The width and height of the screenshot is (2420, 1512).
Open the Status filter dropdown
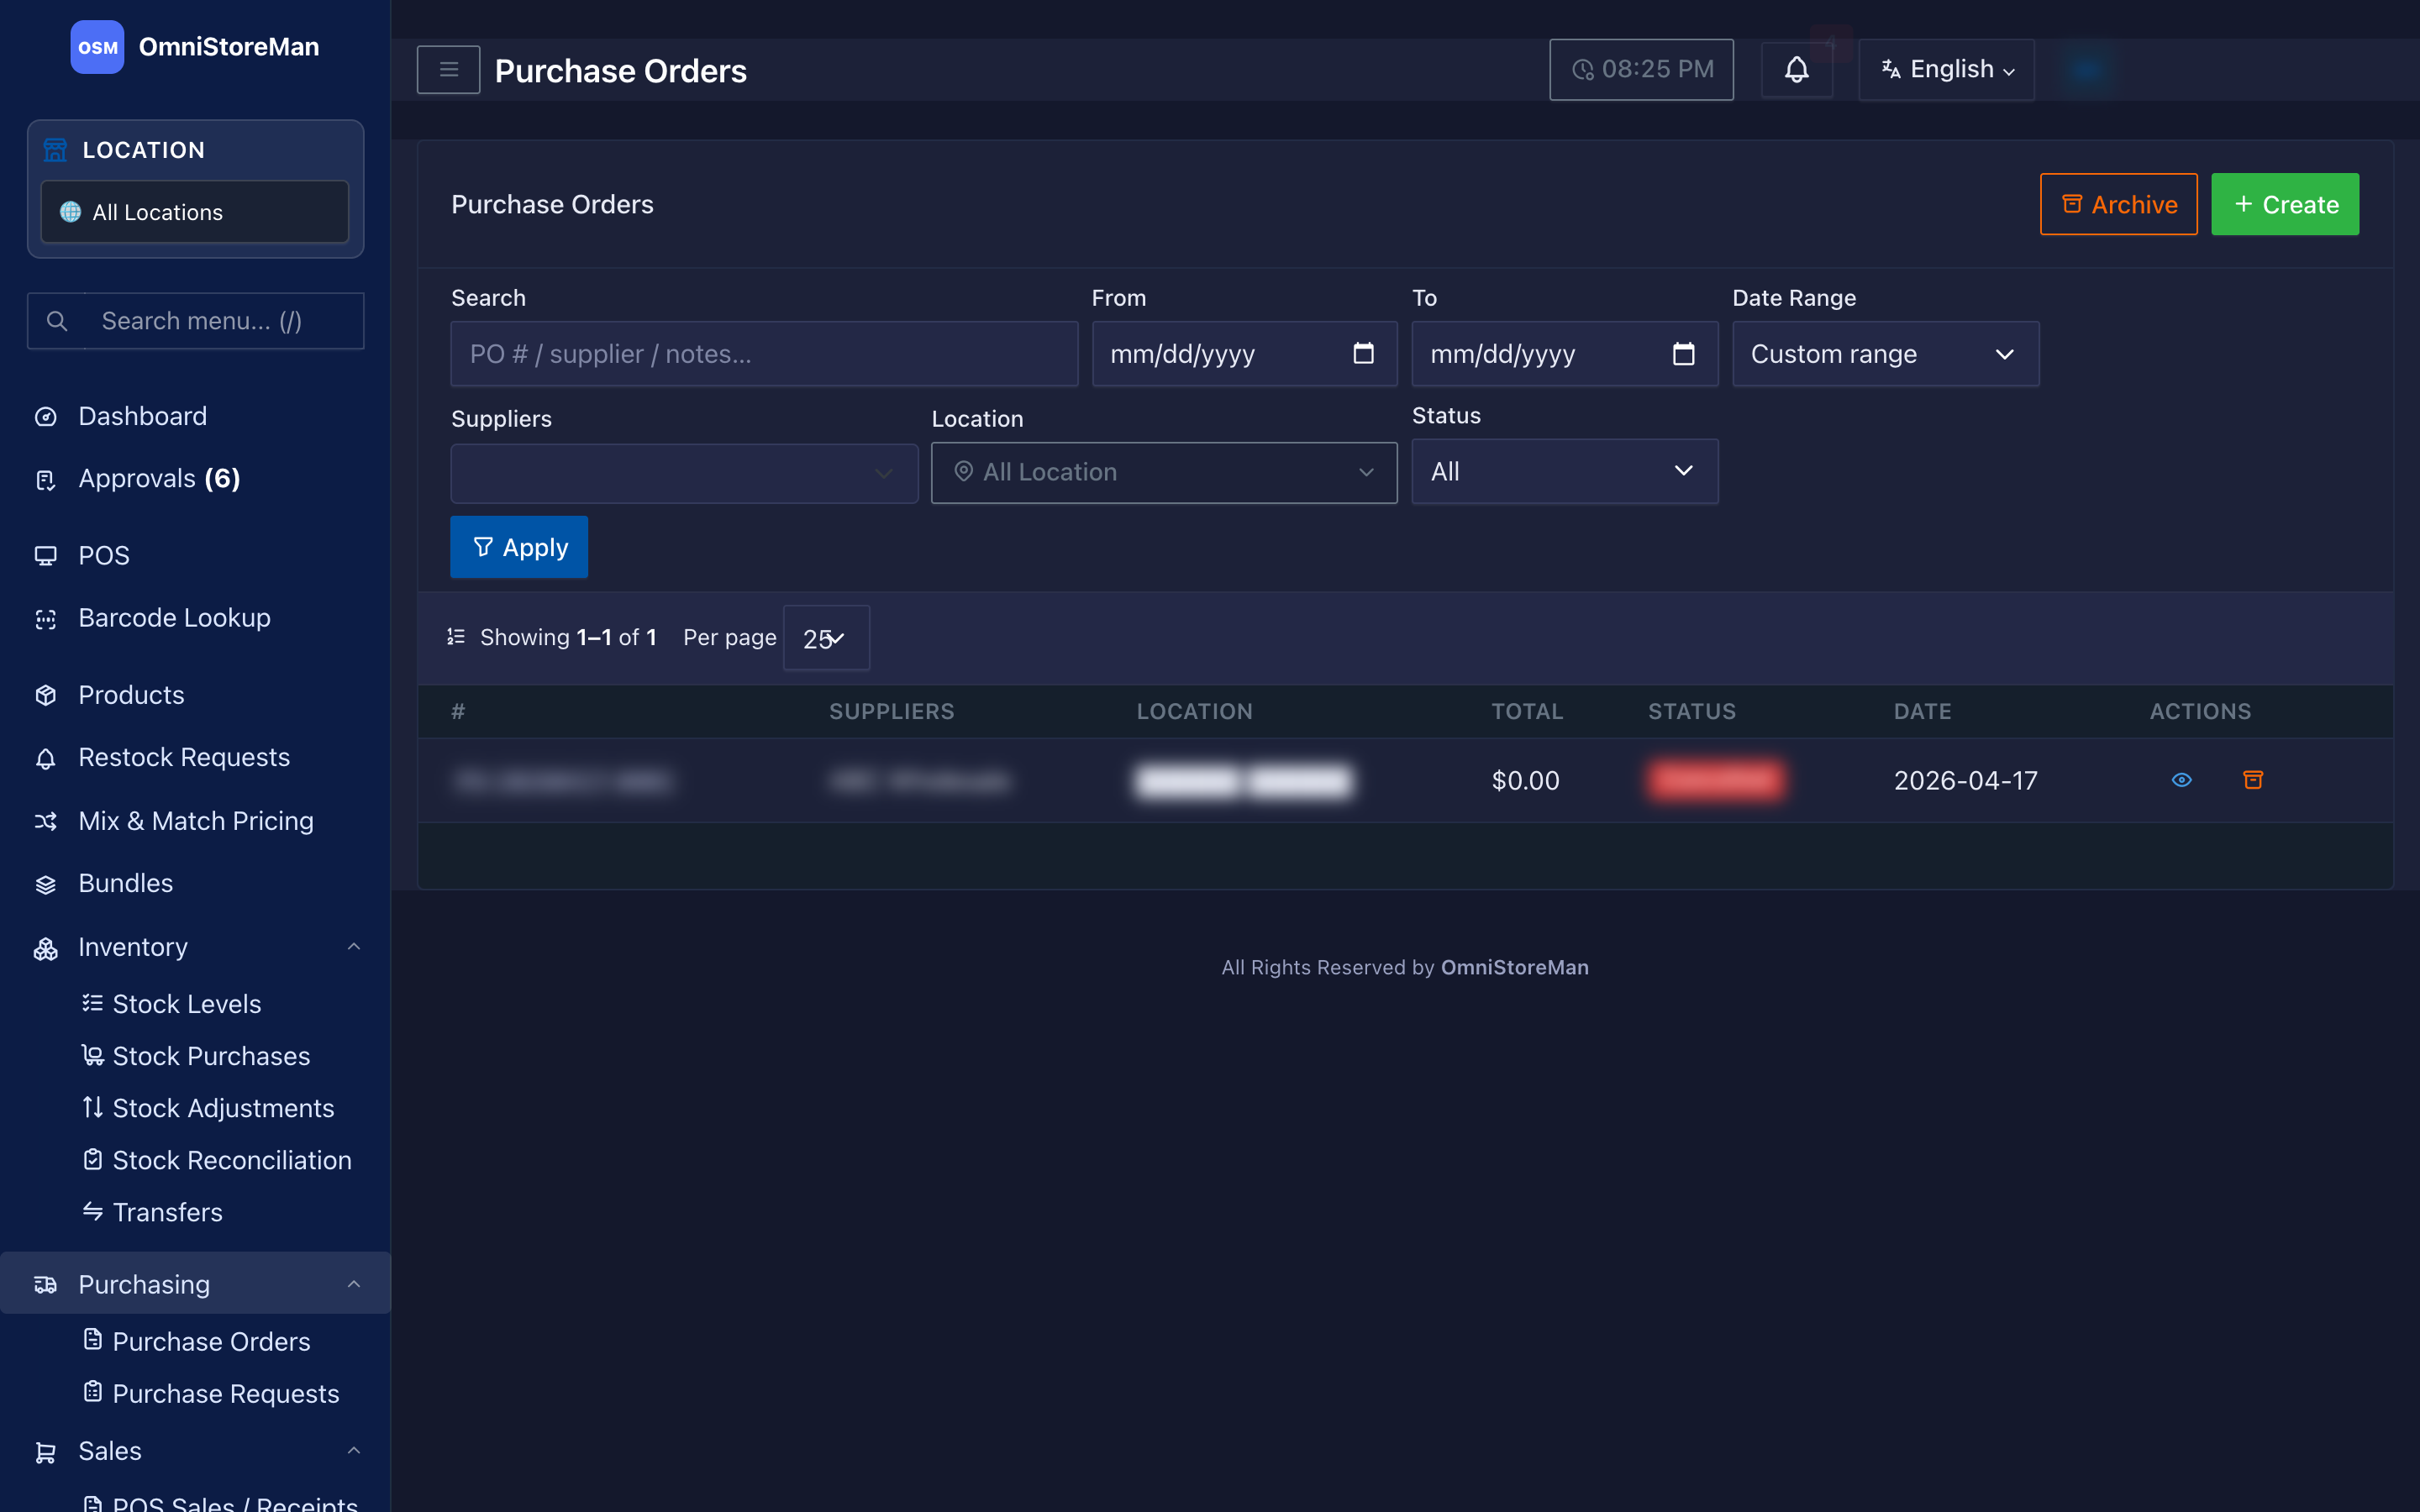(x=1565, y=471)
